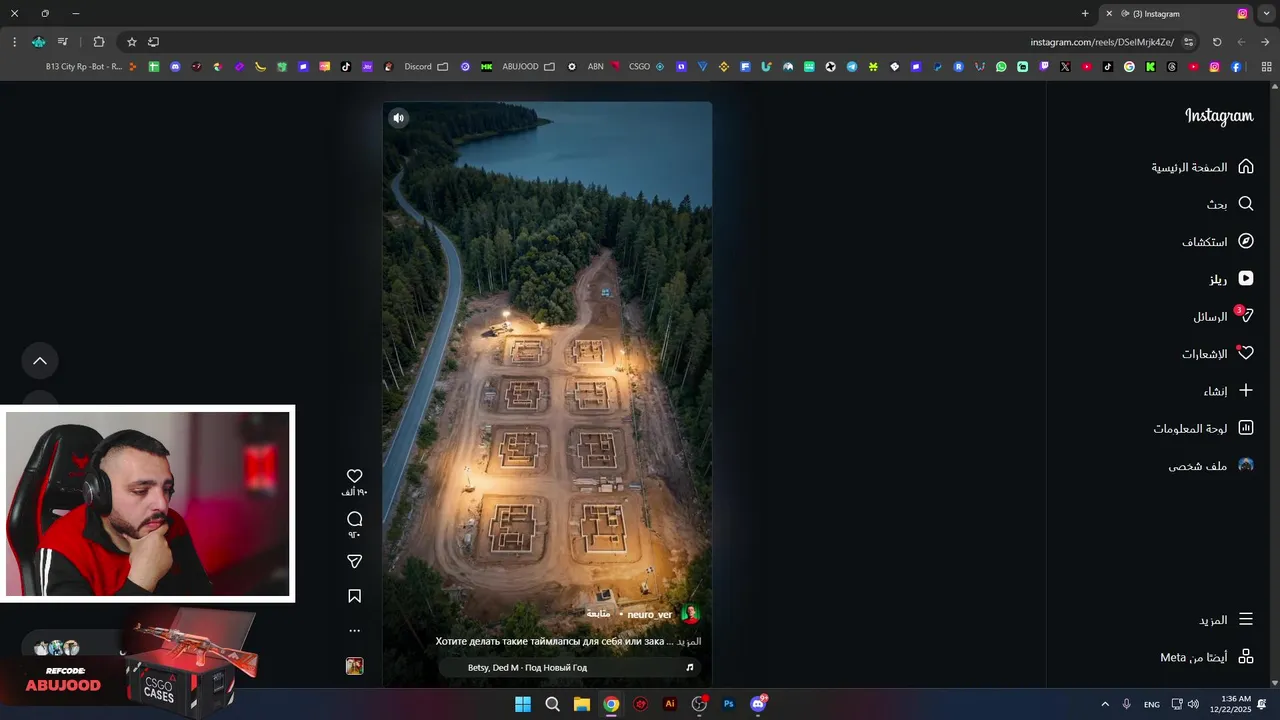The height and width of the screenshot is (720, 1280).
Task: Open the WhatsApp bookmark icon
Action: click(1001, 67)
